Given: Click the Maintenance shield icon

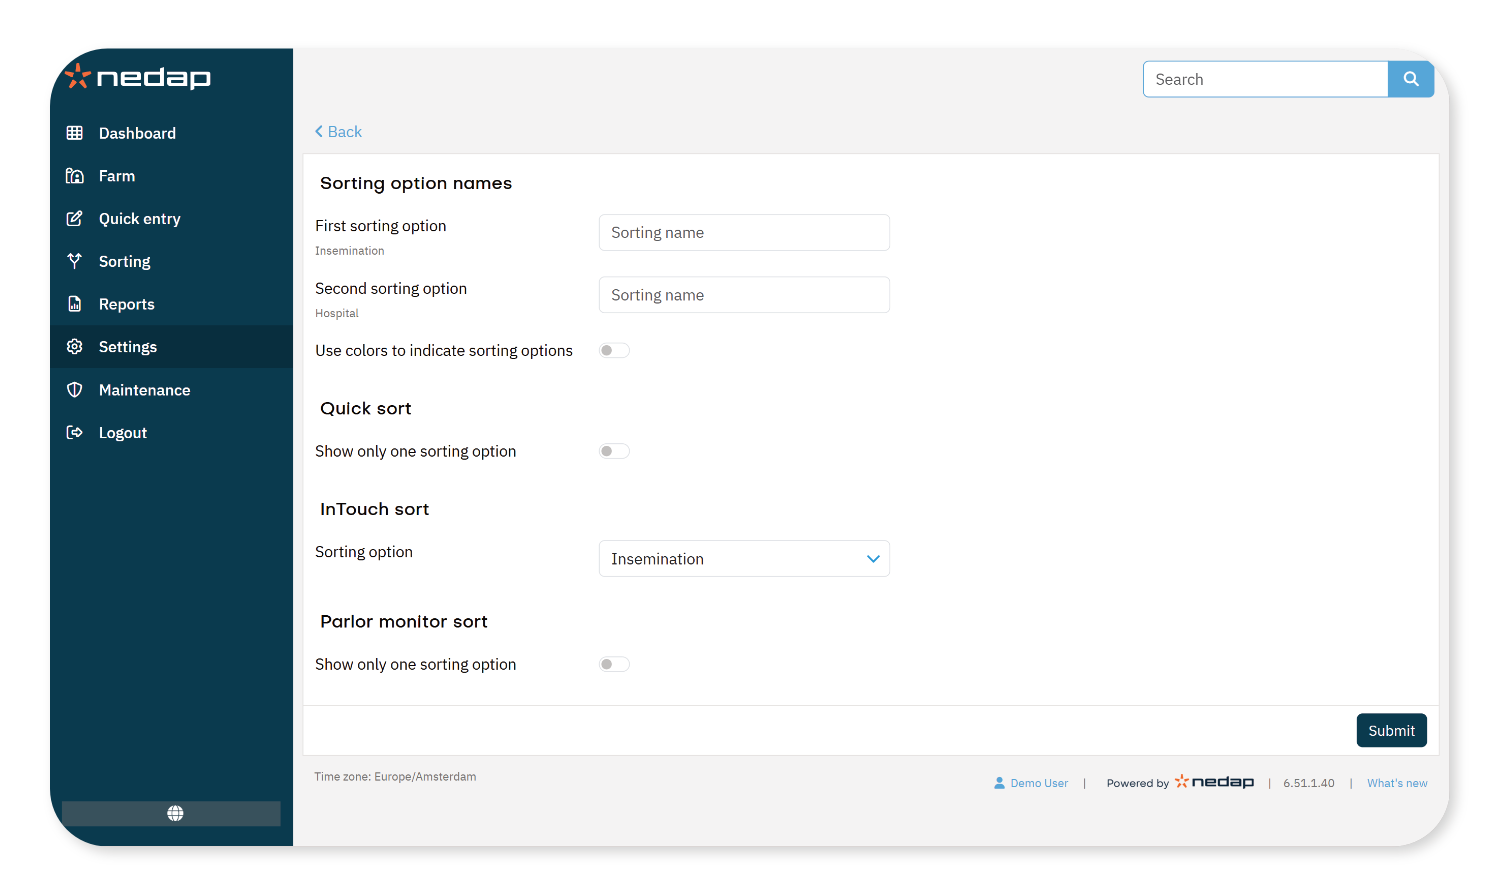Looking at the screenshot, I should tap(75, 390).
